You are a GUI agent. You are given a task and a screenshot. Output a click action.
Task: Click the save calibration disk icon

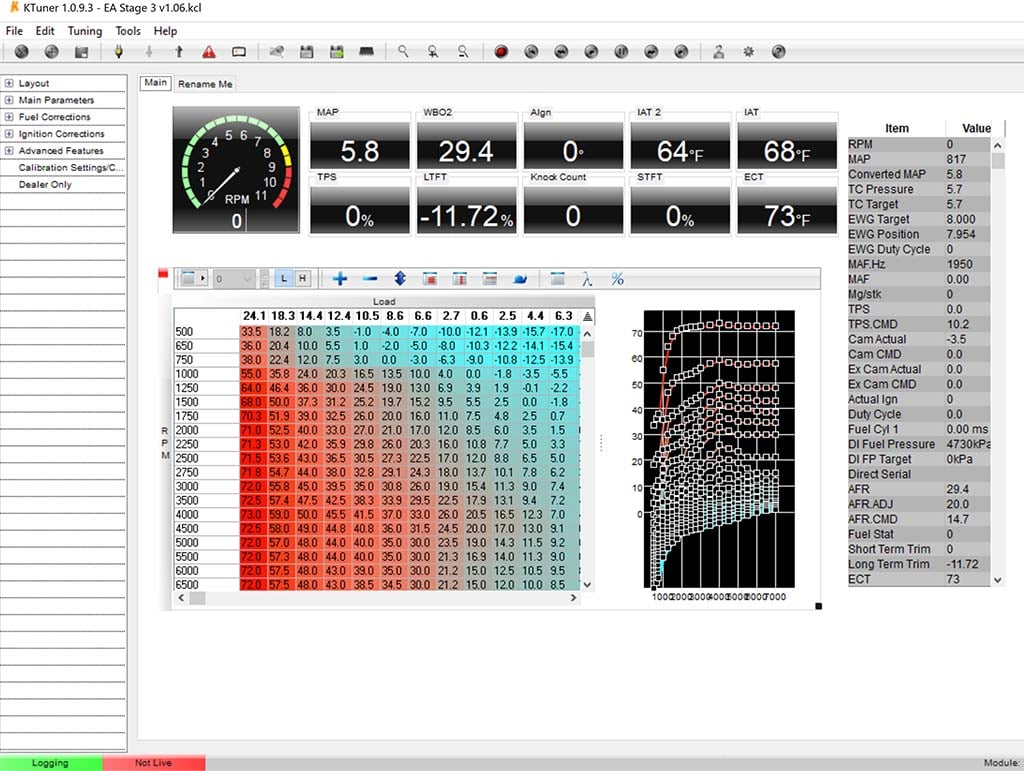306,51
